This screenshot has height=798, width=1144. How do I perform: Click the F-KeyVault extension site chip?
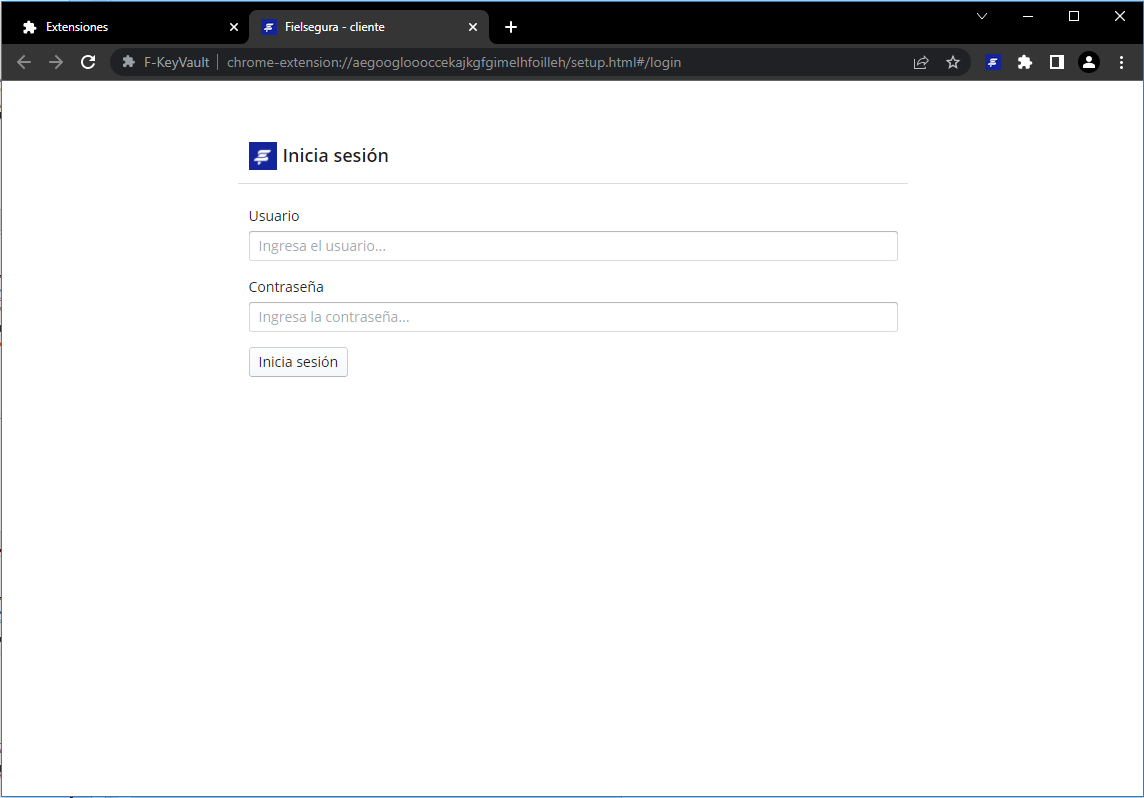tap(165, 62)
